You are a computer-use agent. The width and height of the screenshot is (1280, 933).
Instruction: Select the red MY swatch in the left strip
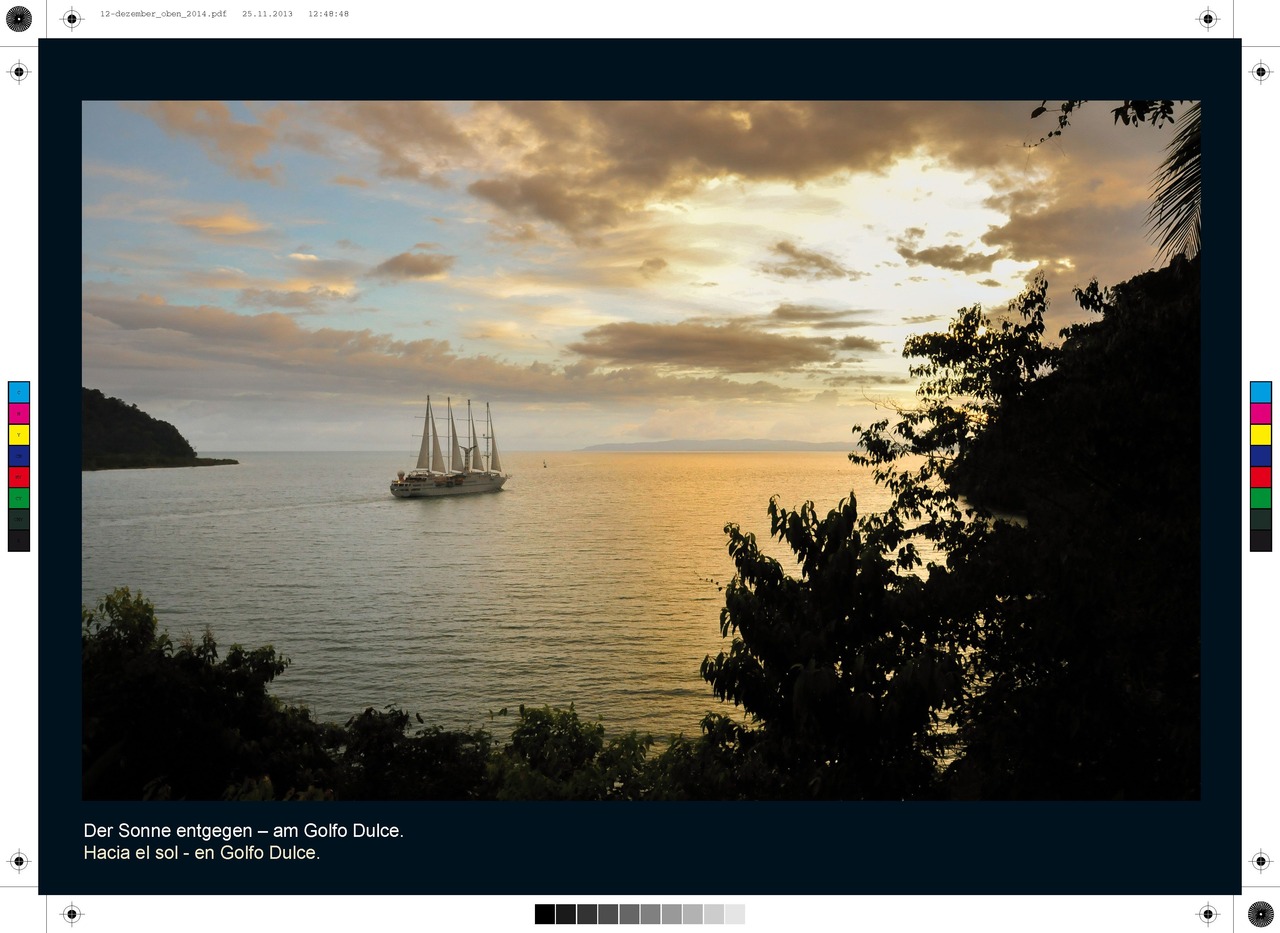tap(19, 477)
